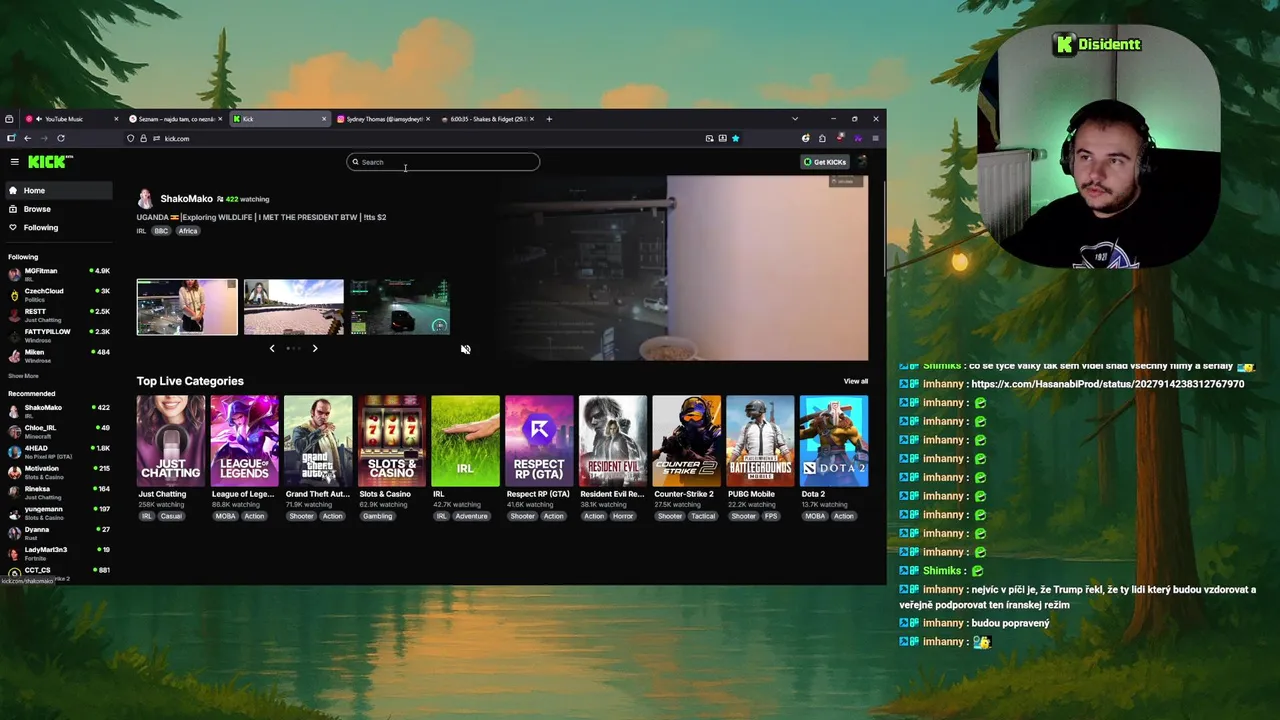1280x720 pixels.
Task: Close the Kick browser tab
Action: [x=324, y=119]
